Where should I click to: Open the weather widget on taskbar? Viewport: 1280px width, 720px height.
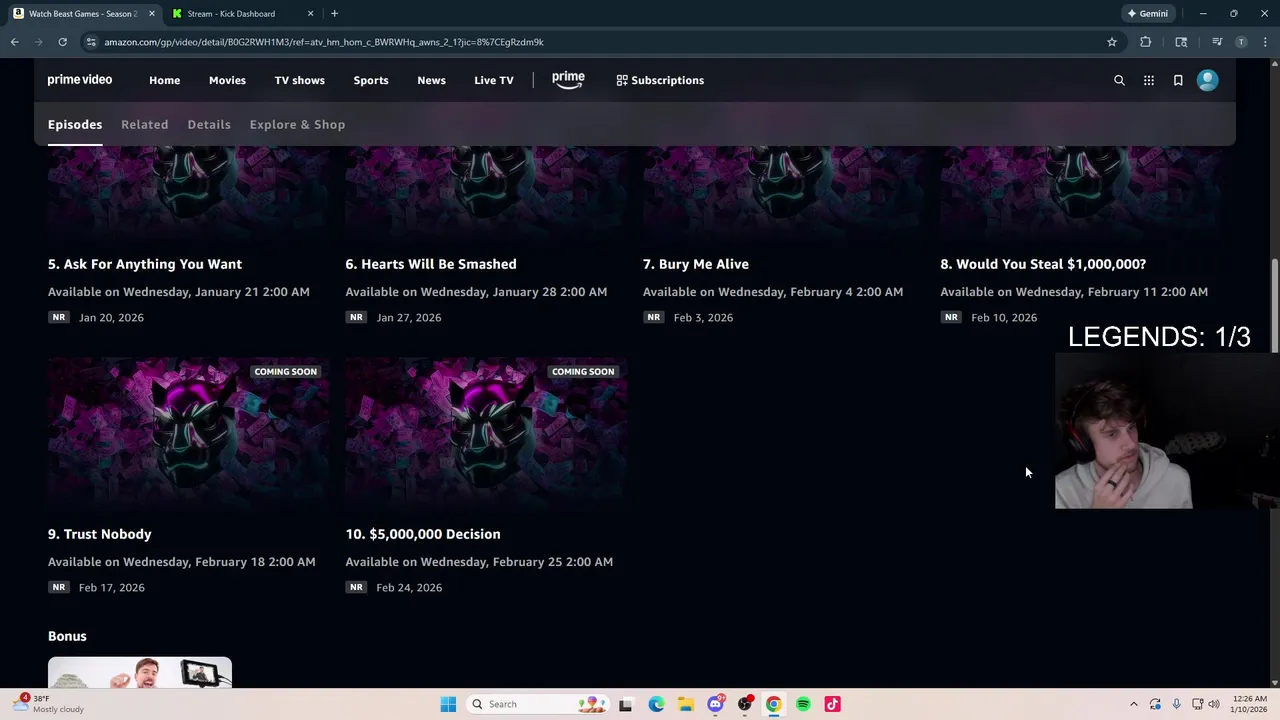[x=48, y=704]
